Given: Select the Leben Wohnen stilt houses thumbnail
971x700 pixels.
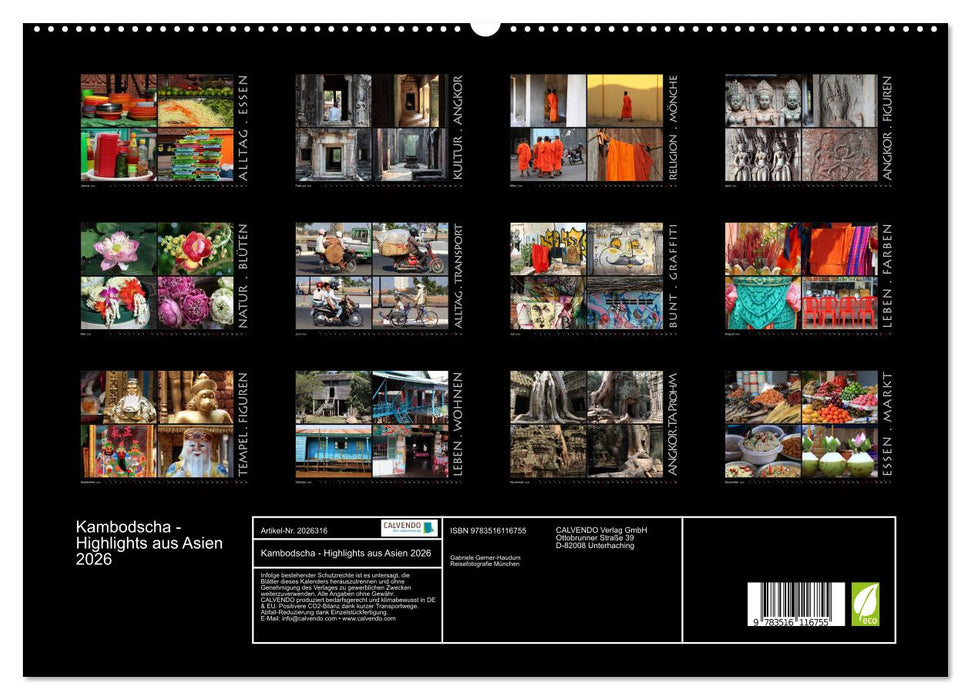Looking at the screenshot, I should [x=371, y=424].
